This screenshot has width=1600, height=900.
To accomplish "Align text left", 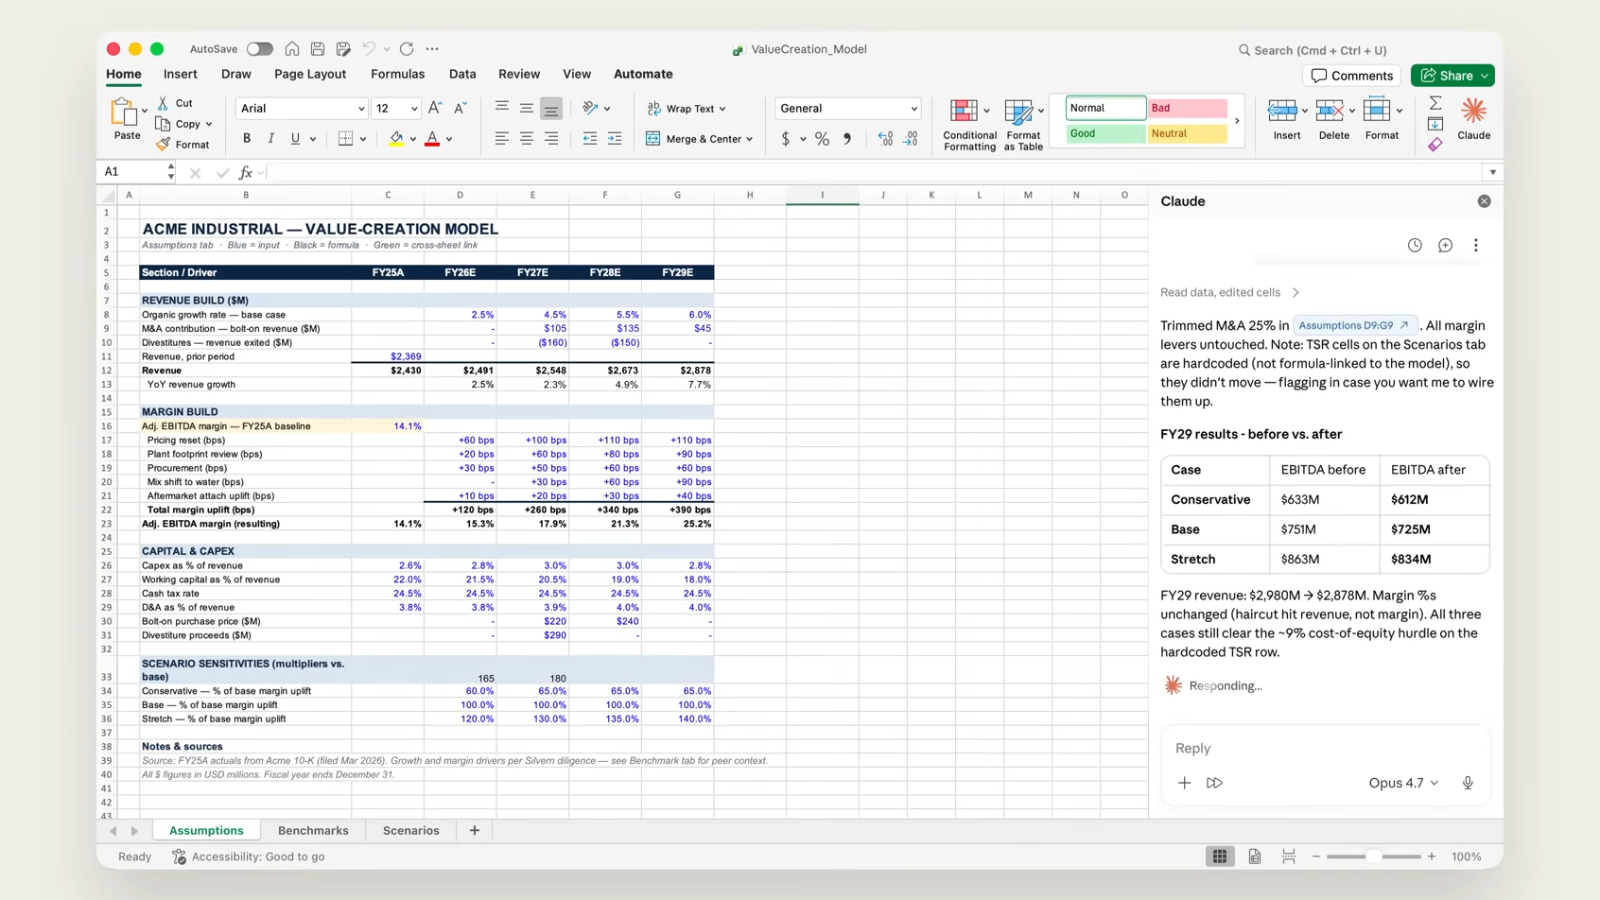I will tap(502, 139).
